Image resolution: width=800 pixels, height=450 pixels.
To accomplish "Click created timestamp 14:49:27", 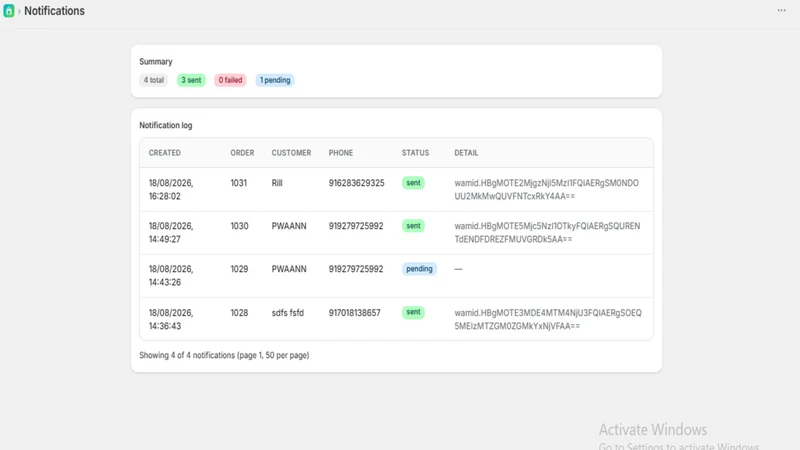I will pyautogui.click(x=164, y=239).
